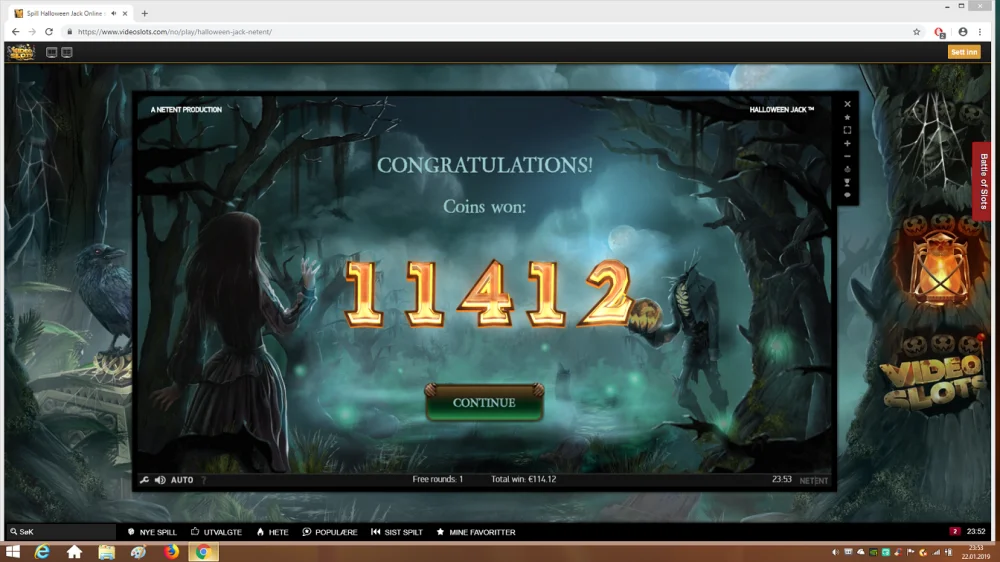Viewport: 1000px width, 562px height.
Task: Open the chat bubble icon in side panel
Action: click(x=848, y=195)
